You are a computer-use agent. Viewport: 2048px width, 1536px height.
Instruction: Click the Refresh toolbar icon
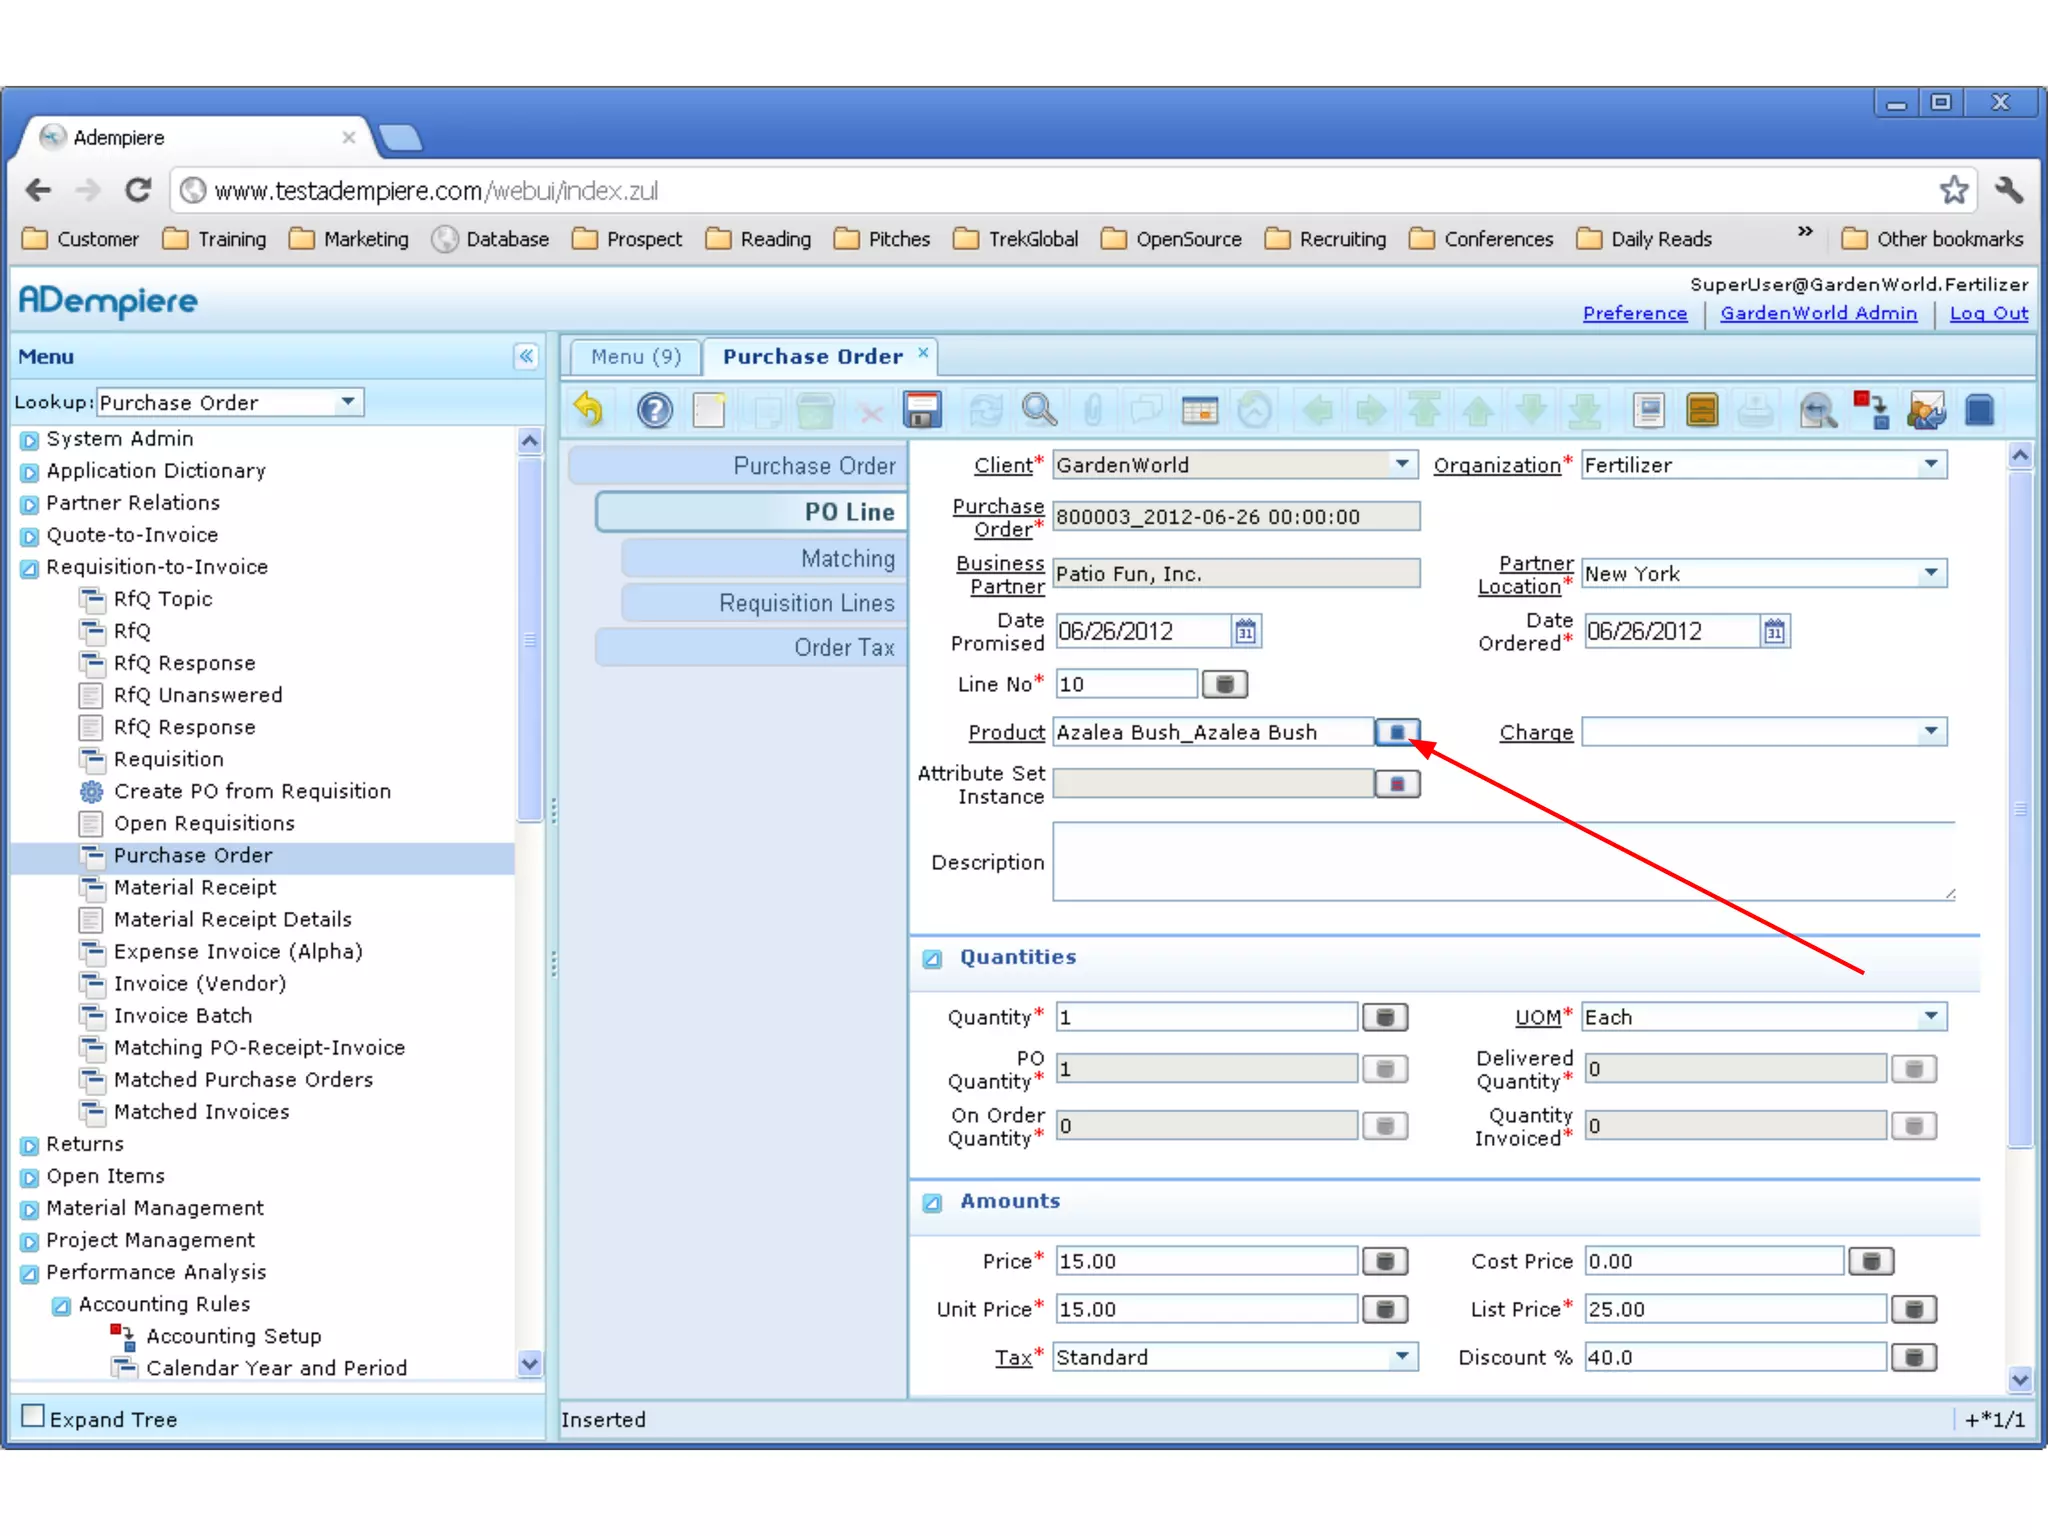click(x=986, y=410)
